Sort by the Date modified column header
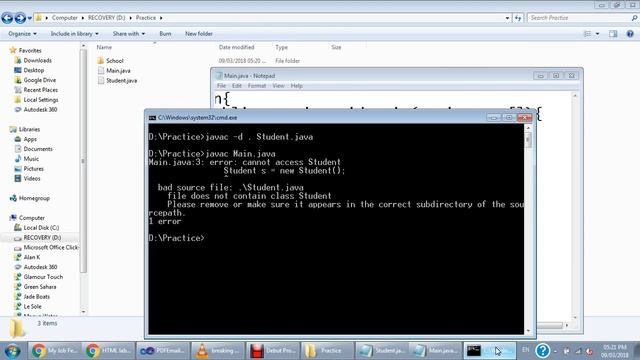The image size is (640, 360). [236, 47]
